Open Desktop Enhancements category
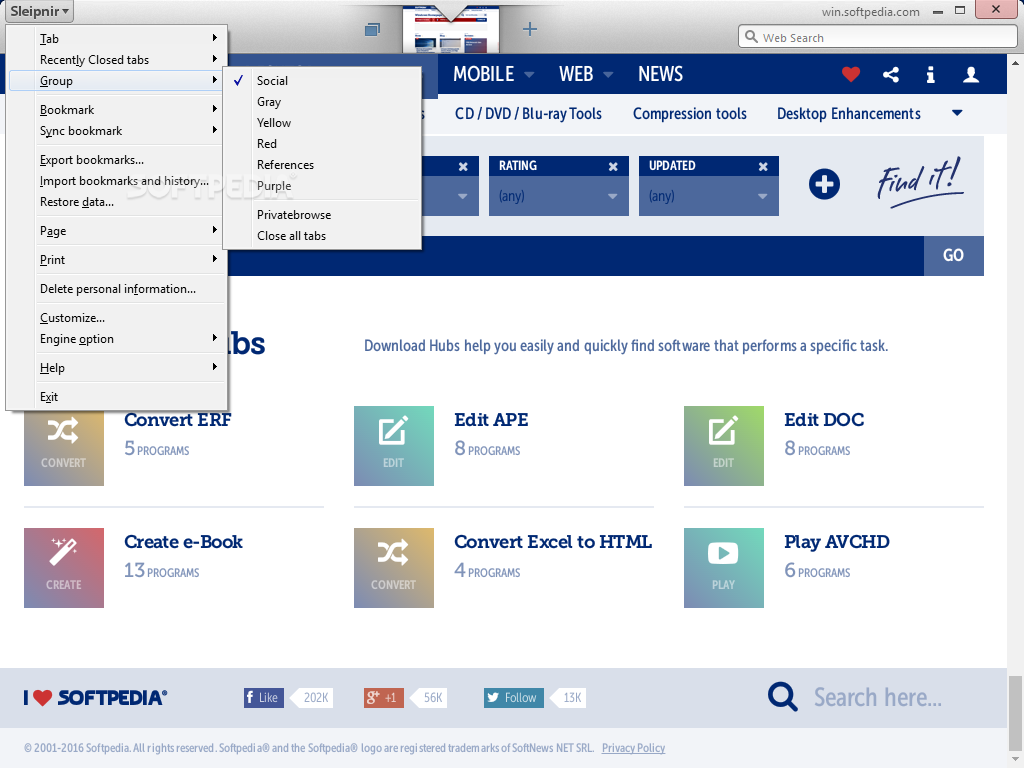 click(x=848, y=114)
